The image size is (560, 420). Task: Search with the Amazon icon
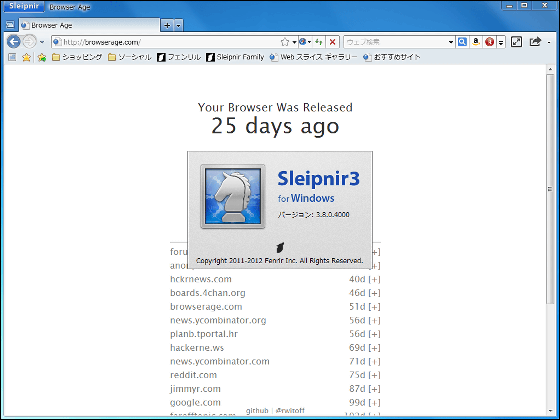click(x=476, y=42)
